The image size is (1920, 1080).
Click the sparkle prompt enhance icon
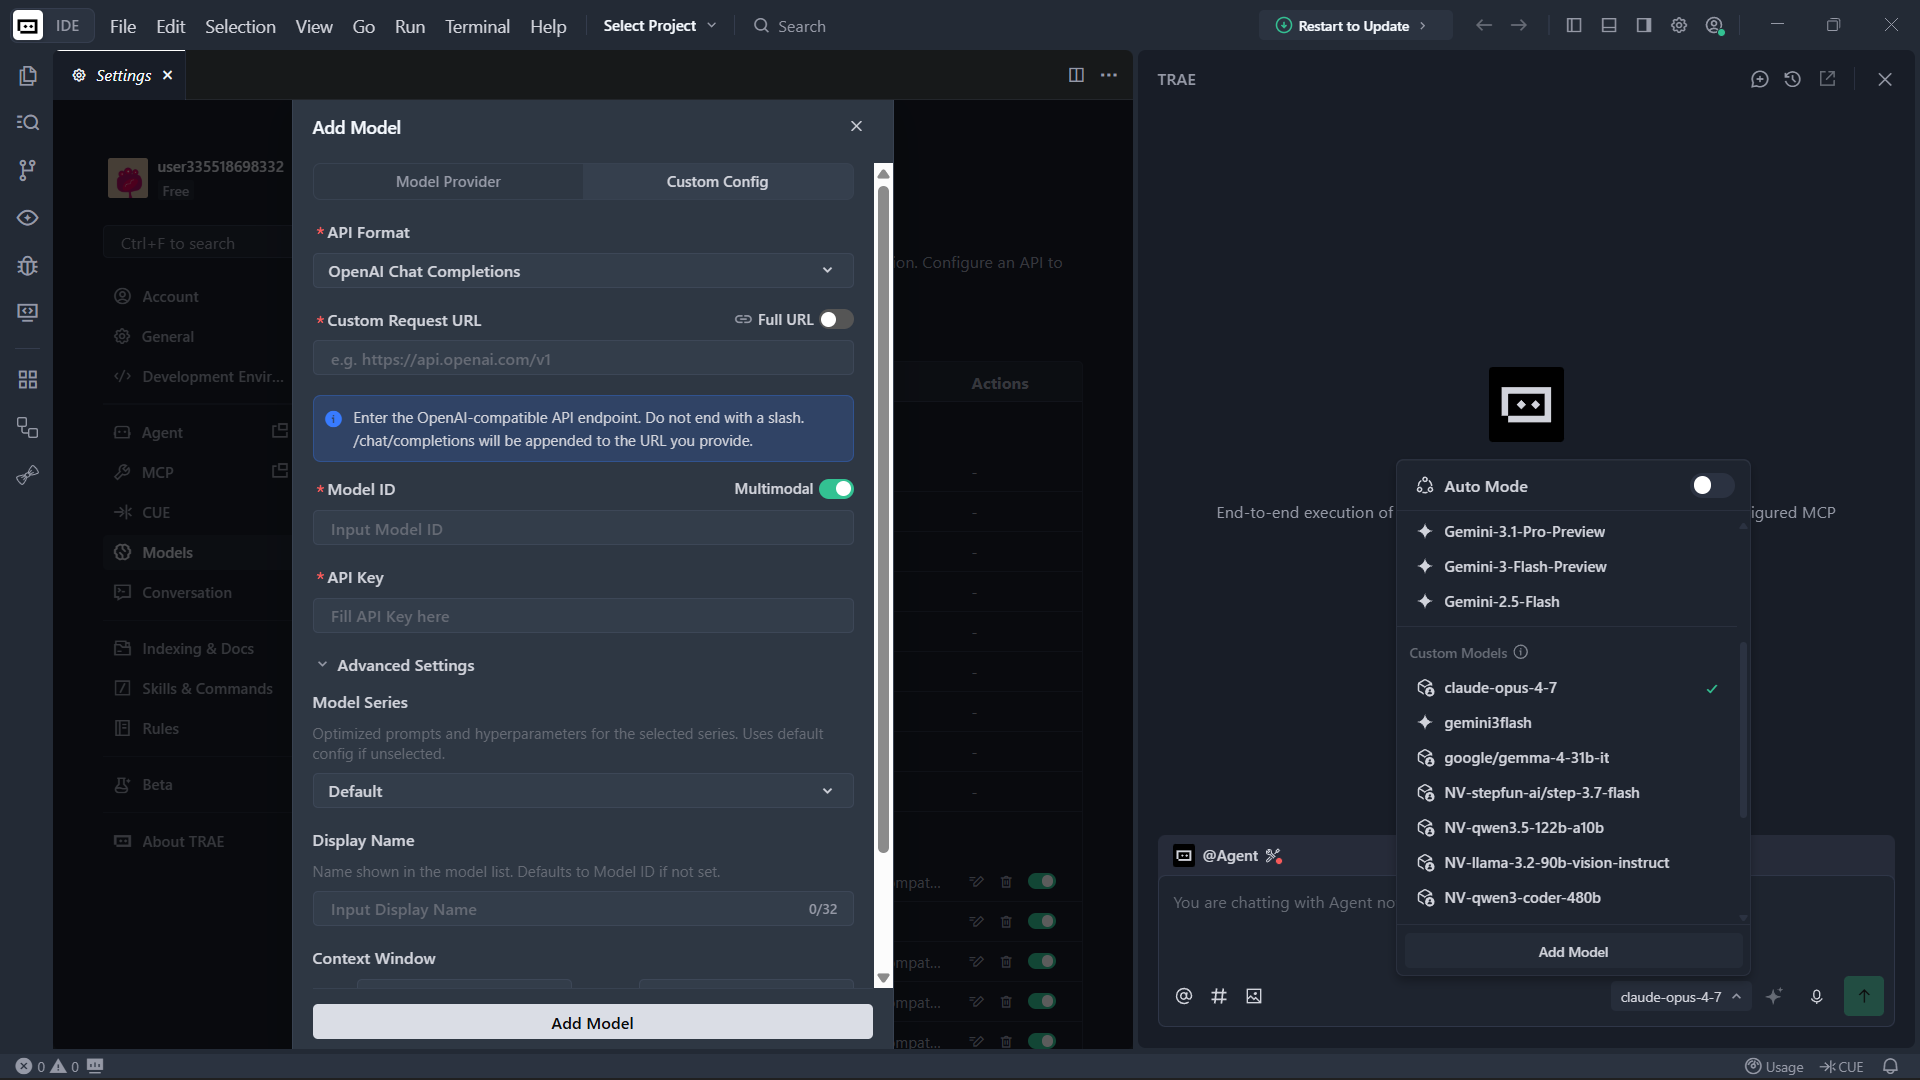(x=1774, y=996)
